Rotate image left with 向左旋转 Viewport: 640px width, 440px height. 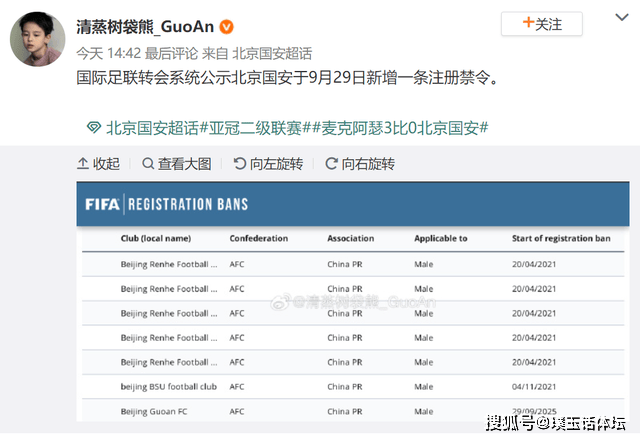click(240, 164)
